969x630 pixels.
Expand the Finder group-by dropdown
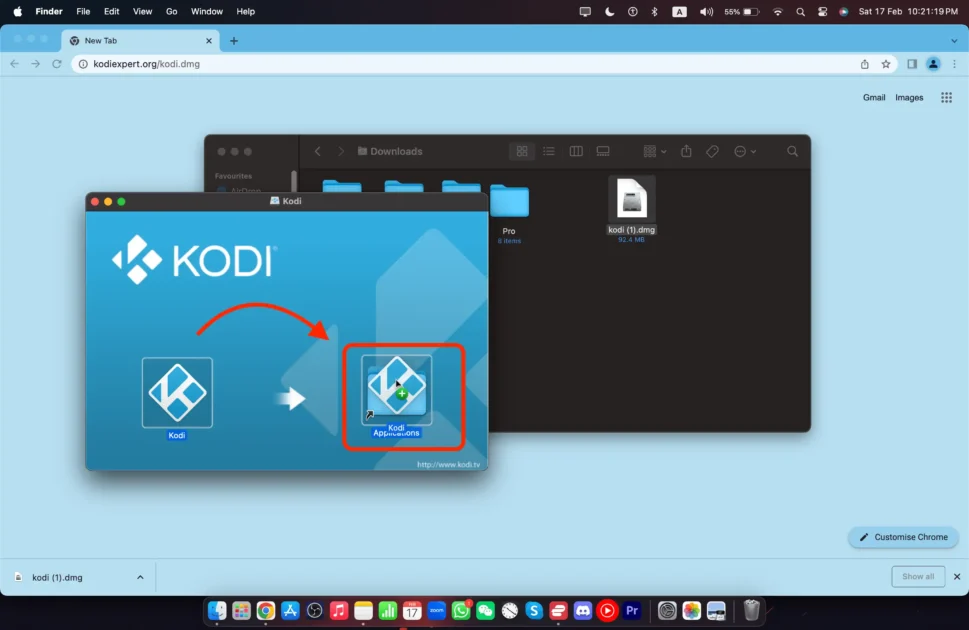tap(655, 151)
